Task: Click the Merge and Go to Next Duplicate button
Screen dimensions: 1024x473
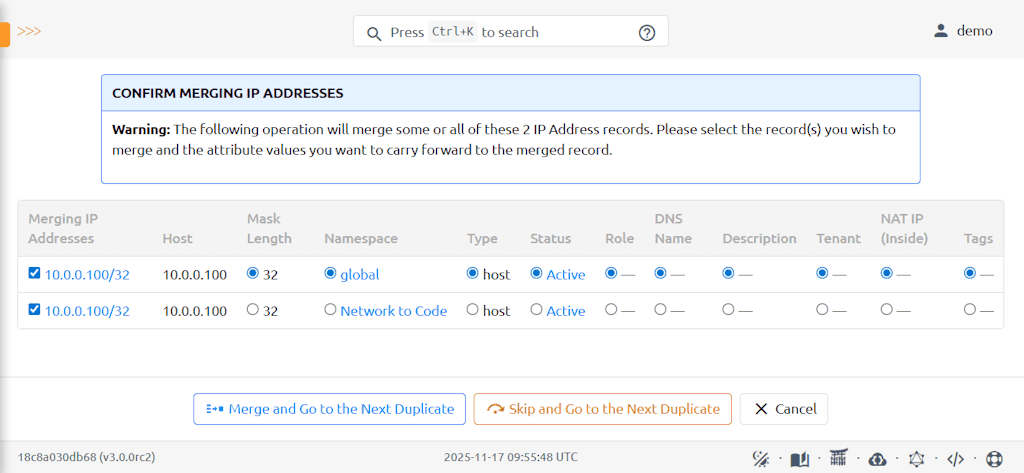Action: 330,409
